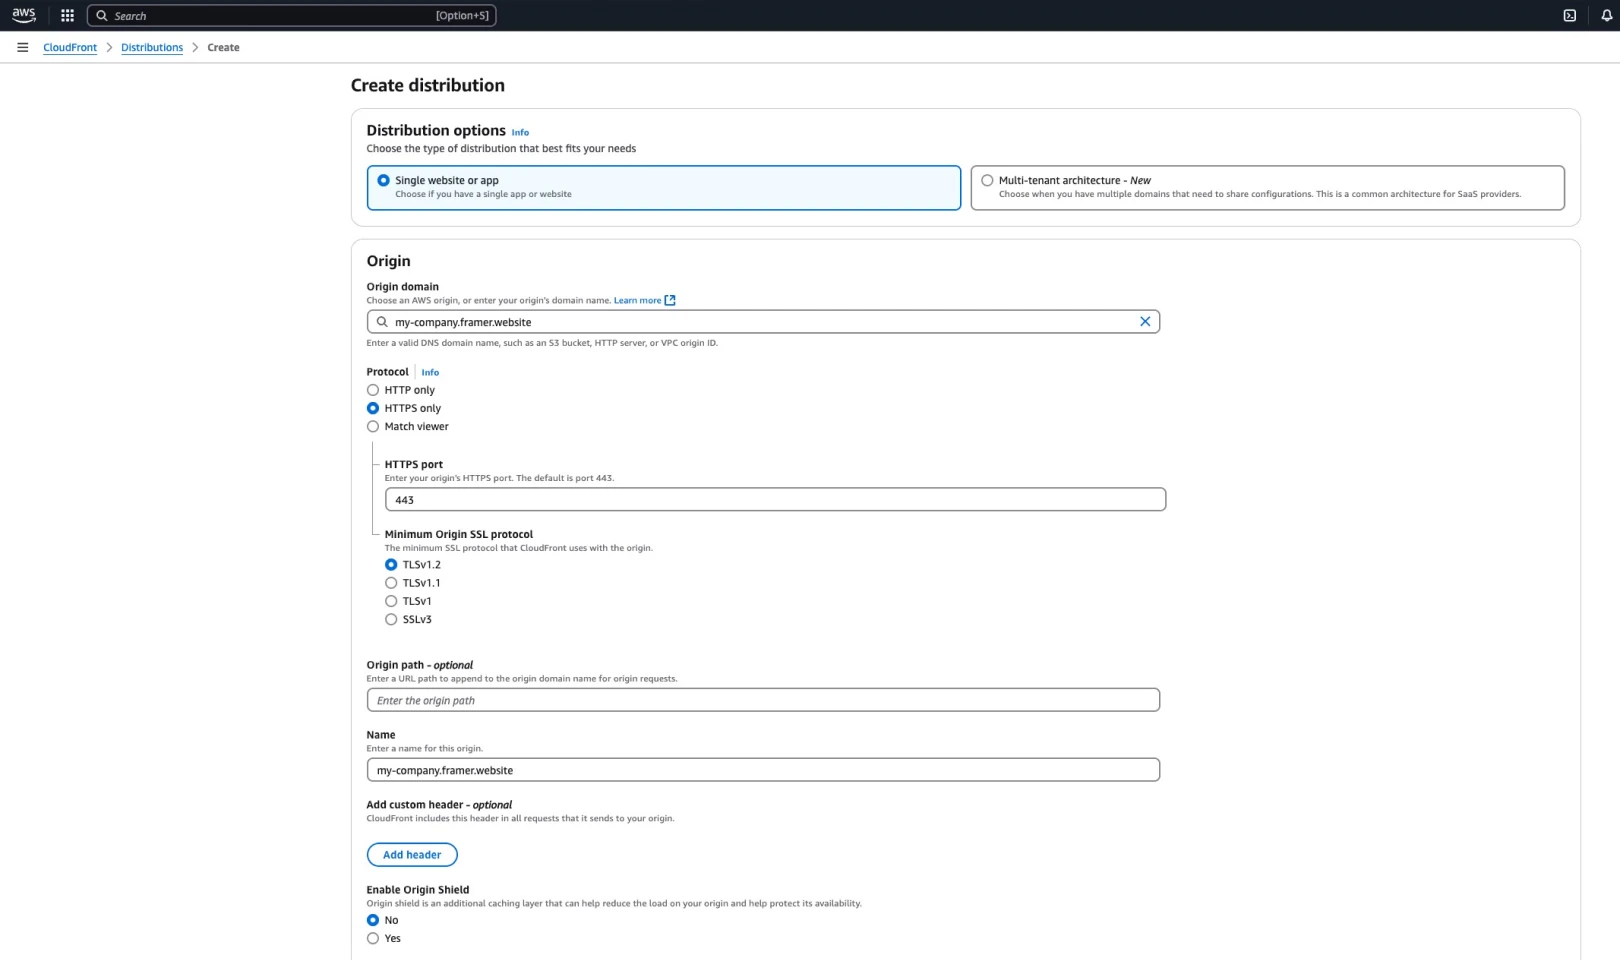The image size is (1620, 960).
Task: Set Enable Origin Shield to No
Action: point(373,920)
